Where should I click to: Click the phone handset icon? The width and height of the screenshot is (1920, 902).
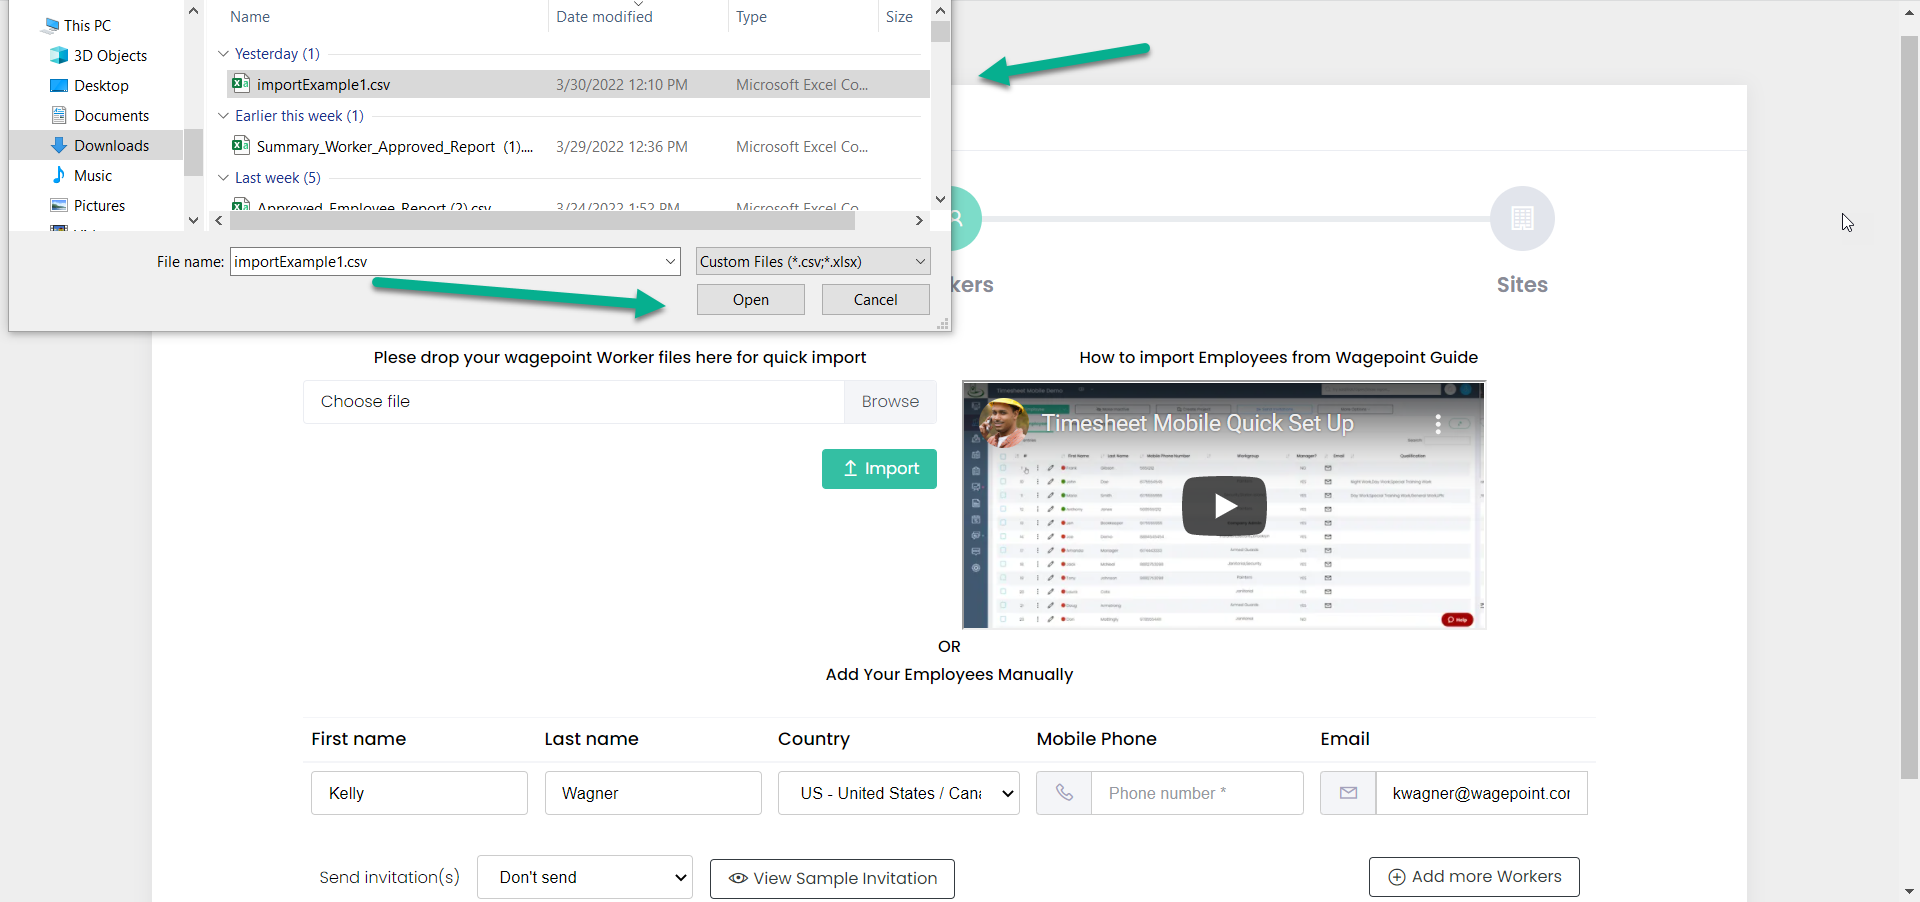(1064, 793)
